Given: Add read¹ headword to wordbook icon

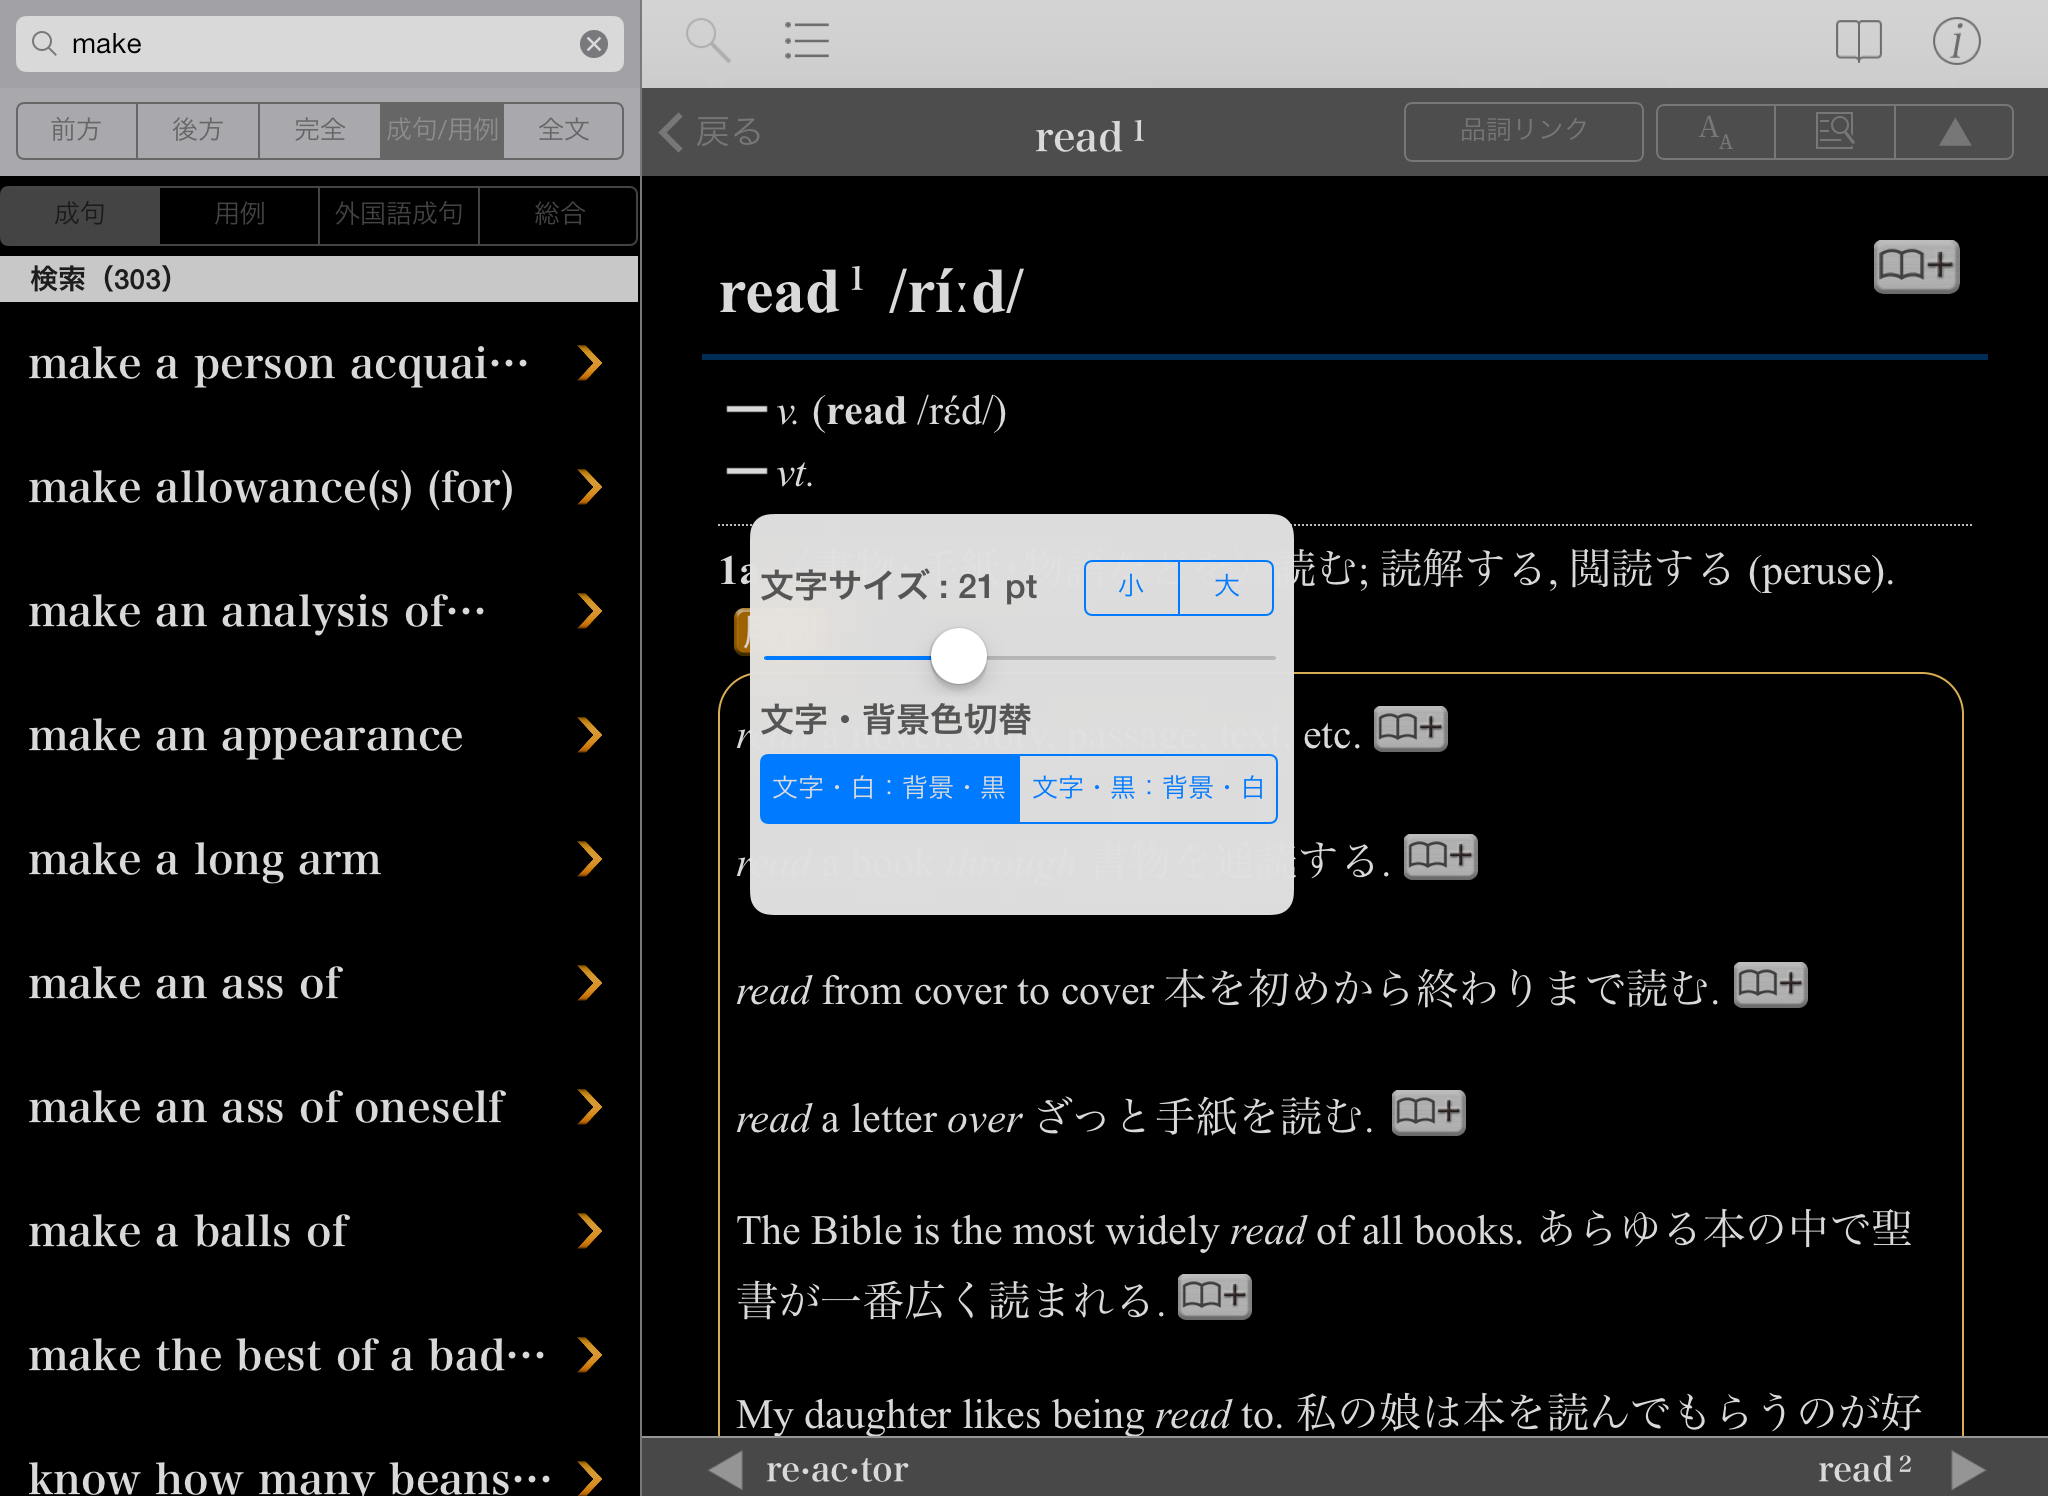Looking at the screenshot, I should [1915, 266].
